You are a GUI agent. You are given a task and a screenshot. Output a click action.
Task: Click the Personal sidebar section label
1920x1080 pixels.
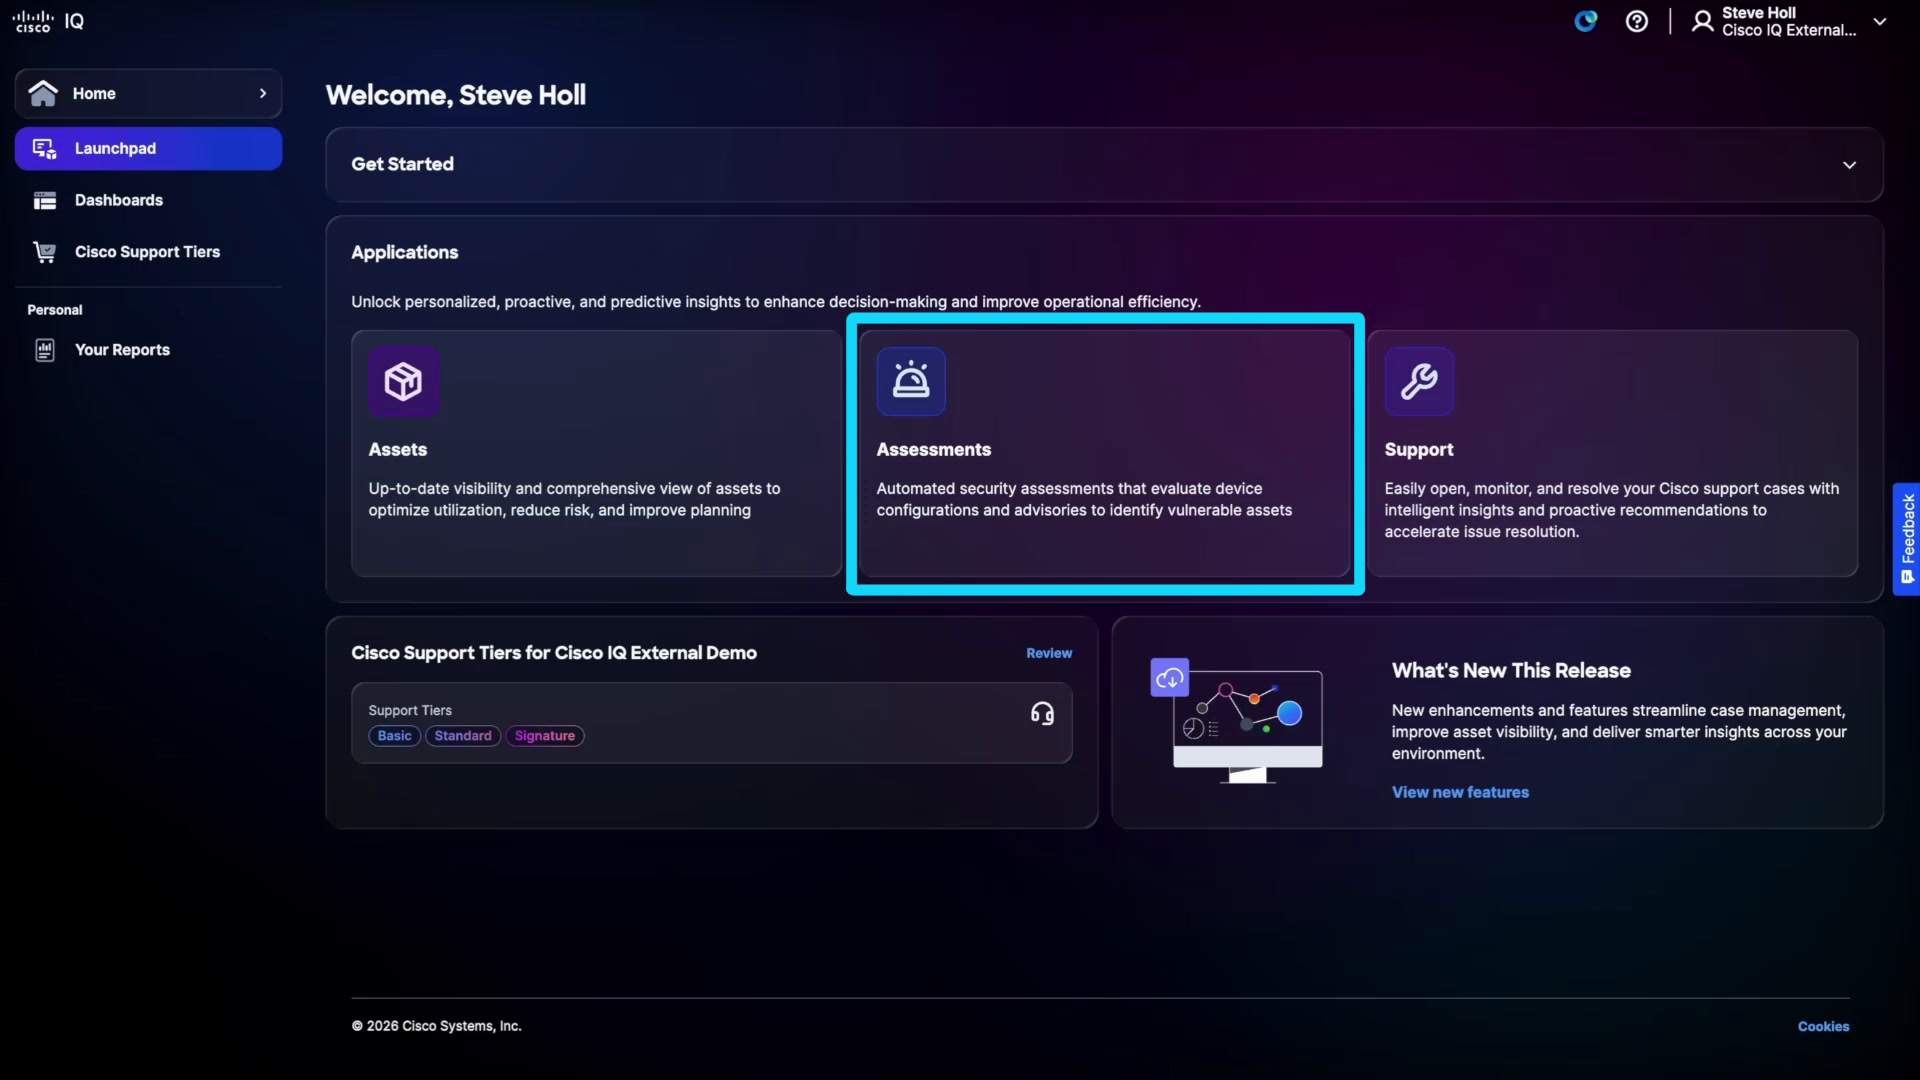[x=55, y=310]
